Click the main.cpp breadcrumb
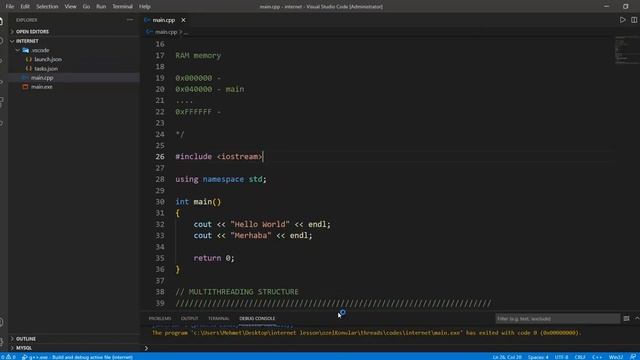Image resolution: width=640 pixels, height=360 pixels. [166, 32]
